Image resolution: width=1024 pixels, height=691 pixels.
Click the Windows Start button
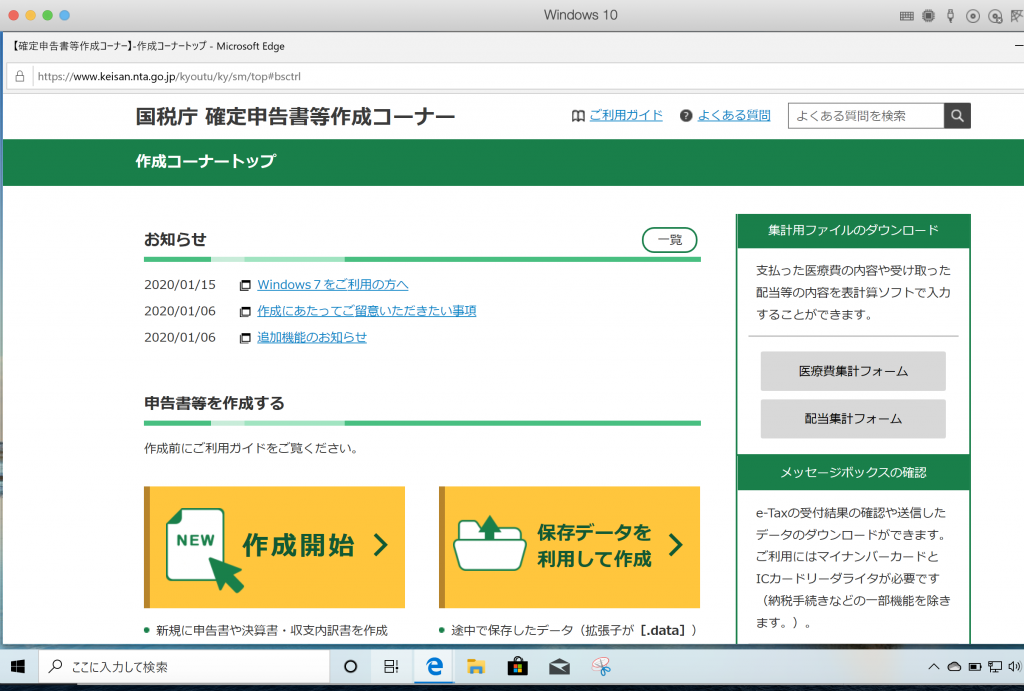(18, 667)
